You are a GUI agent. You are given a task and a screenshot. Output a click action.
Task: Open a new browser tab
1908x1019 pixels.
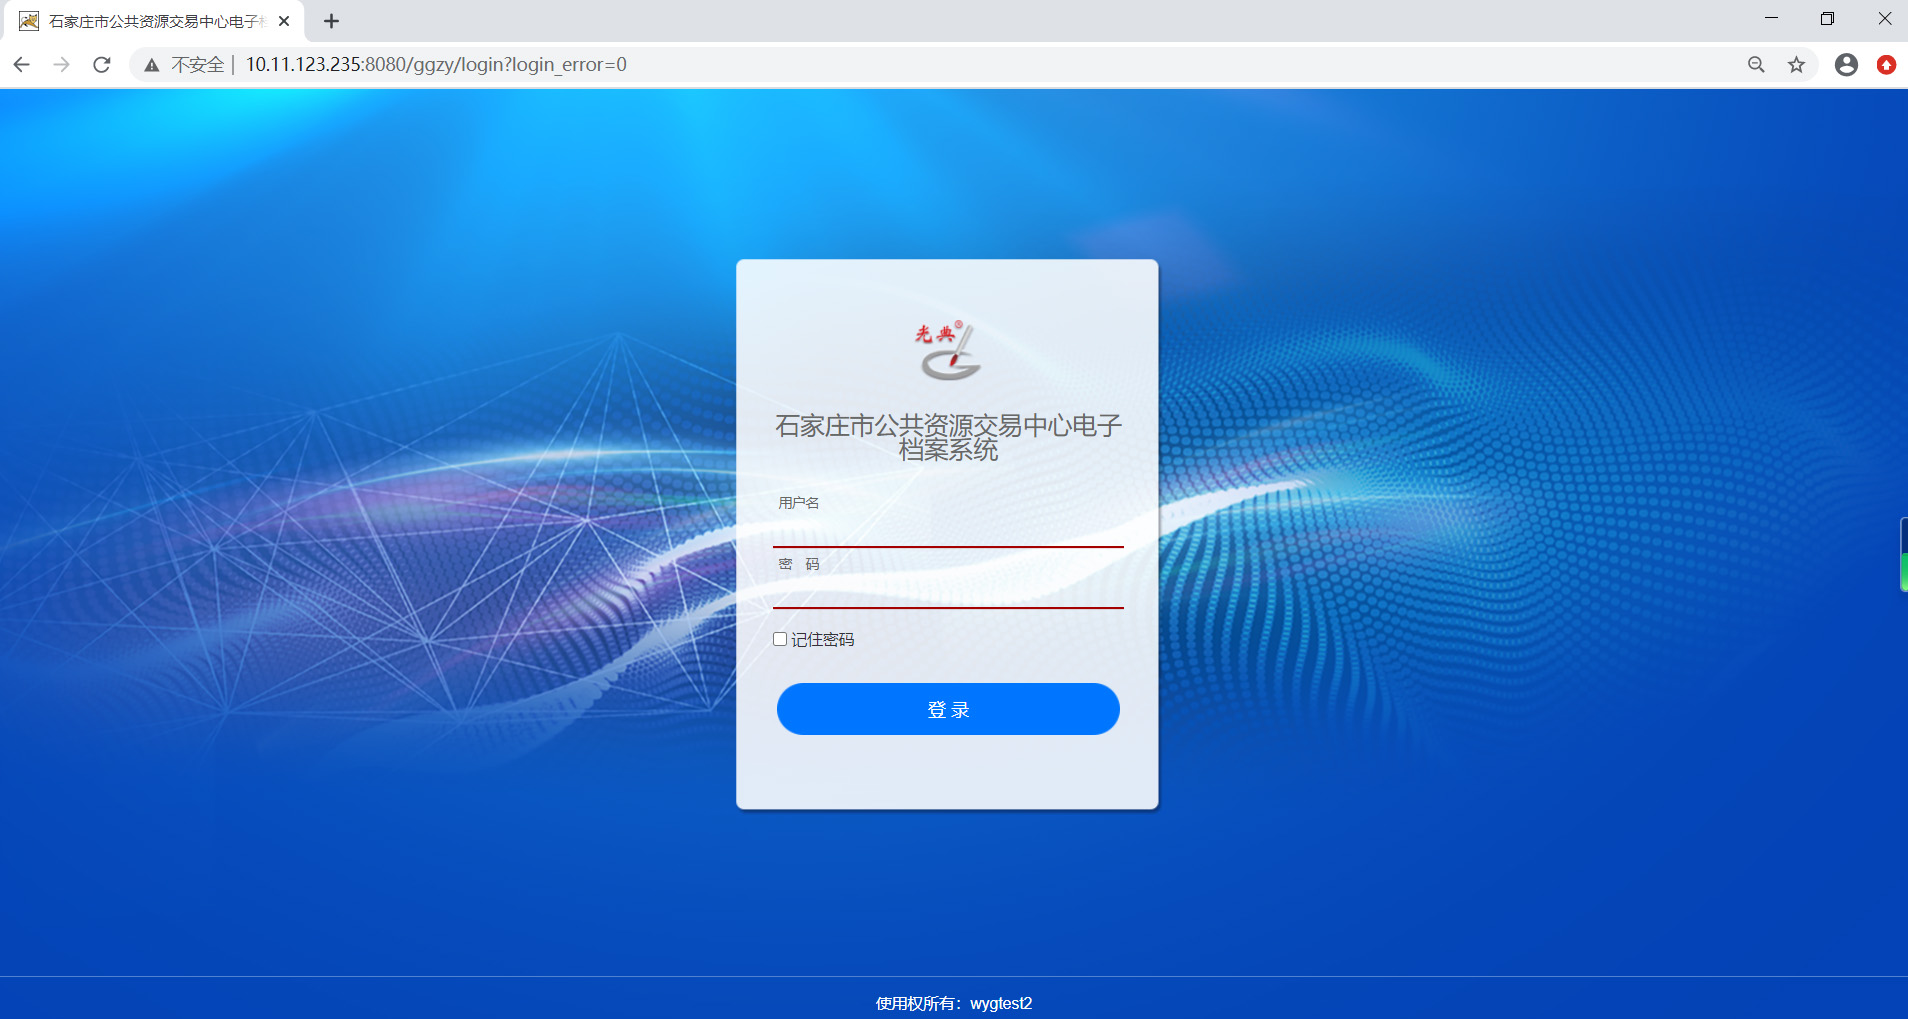(331, 21)
